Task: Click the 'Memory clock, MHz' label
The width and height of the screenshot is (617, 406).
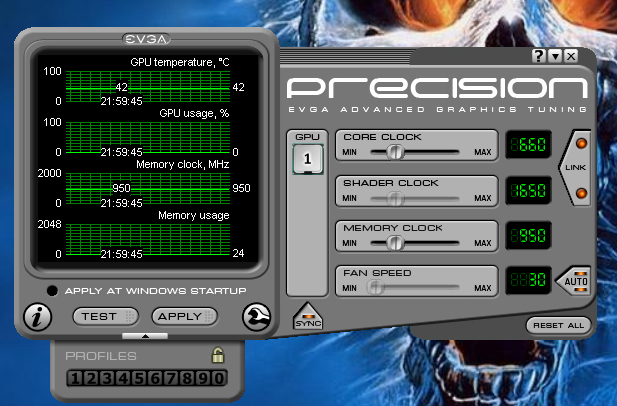Action: tap(183, 164)
